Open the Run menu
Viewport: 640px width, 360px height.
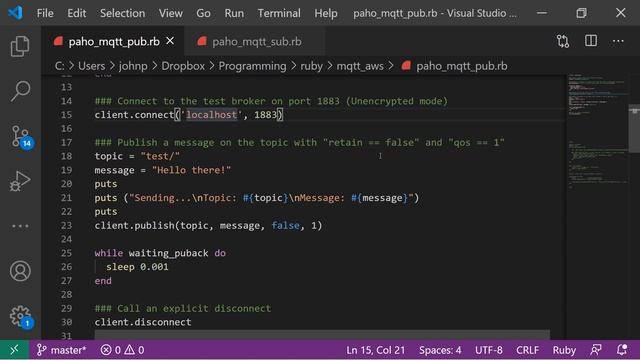[234, 13]
